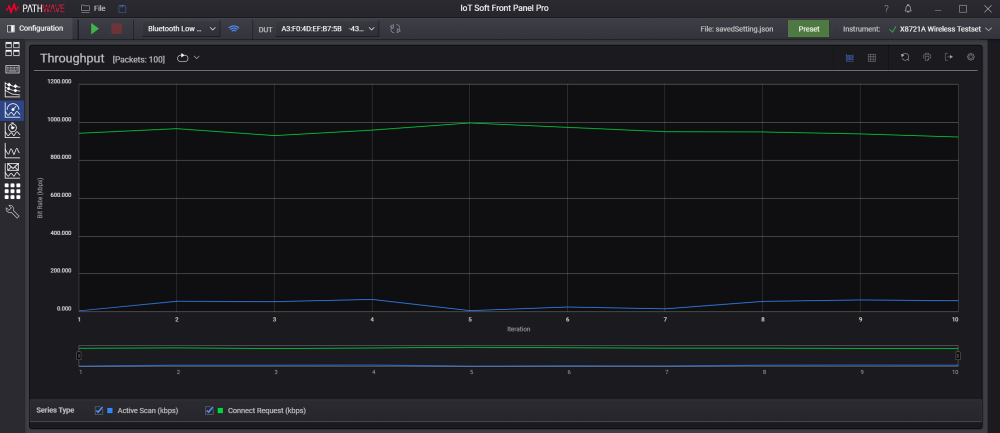Start the measurement with green play button
Screen dimensions: 1000x433
pyautogui.click(x=95, y=29)
